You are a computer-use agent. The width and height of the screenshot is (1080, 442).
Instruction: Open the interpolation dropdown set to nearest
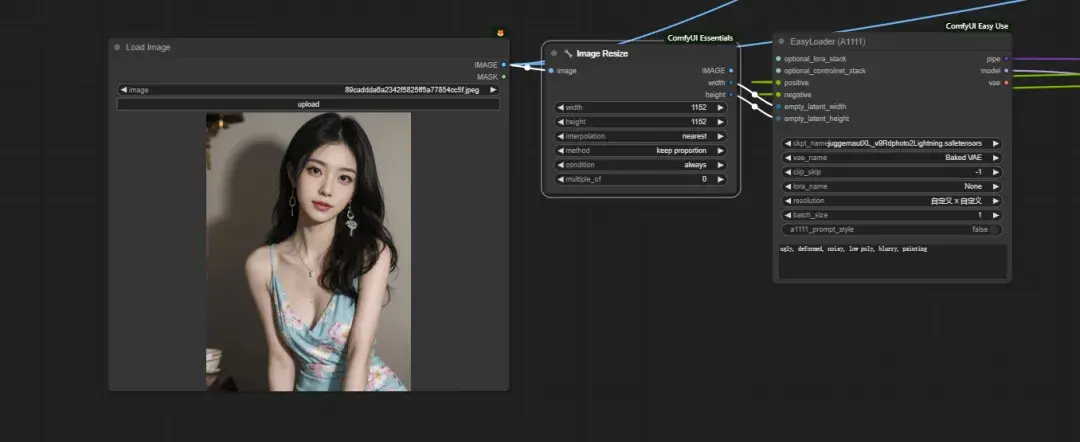641,136
